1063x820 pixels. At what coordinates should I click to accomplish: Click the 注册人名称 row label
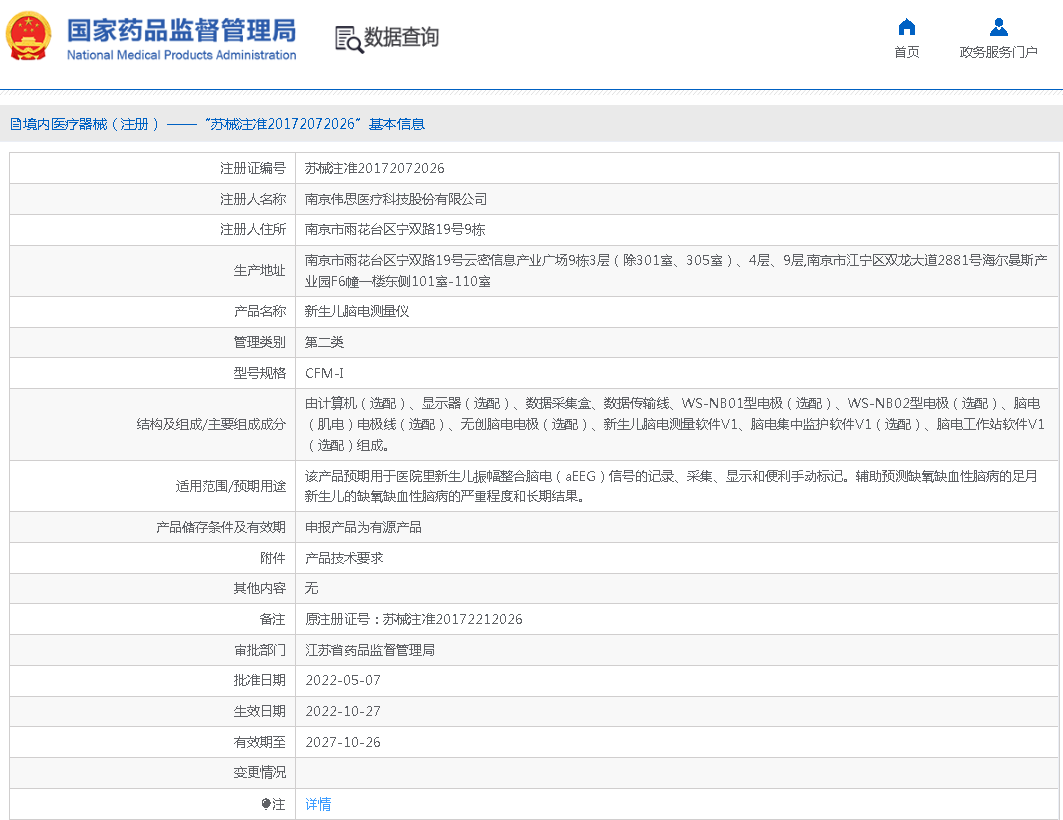click(254, 198)
